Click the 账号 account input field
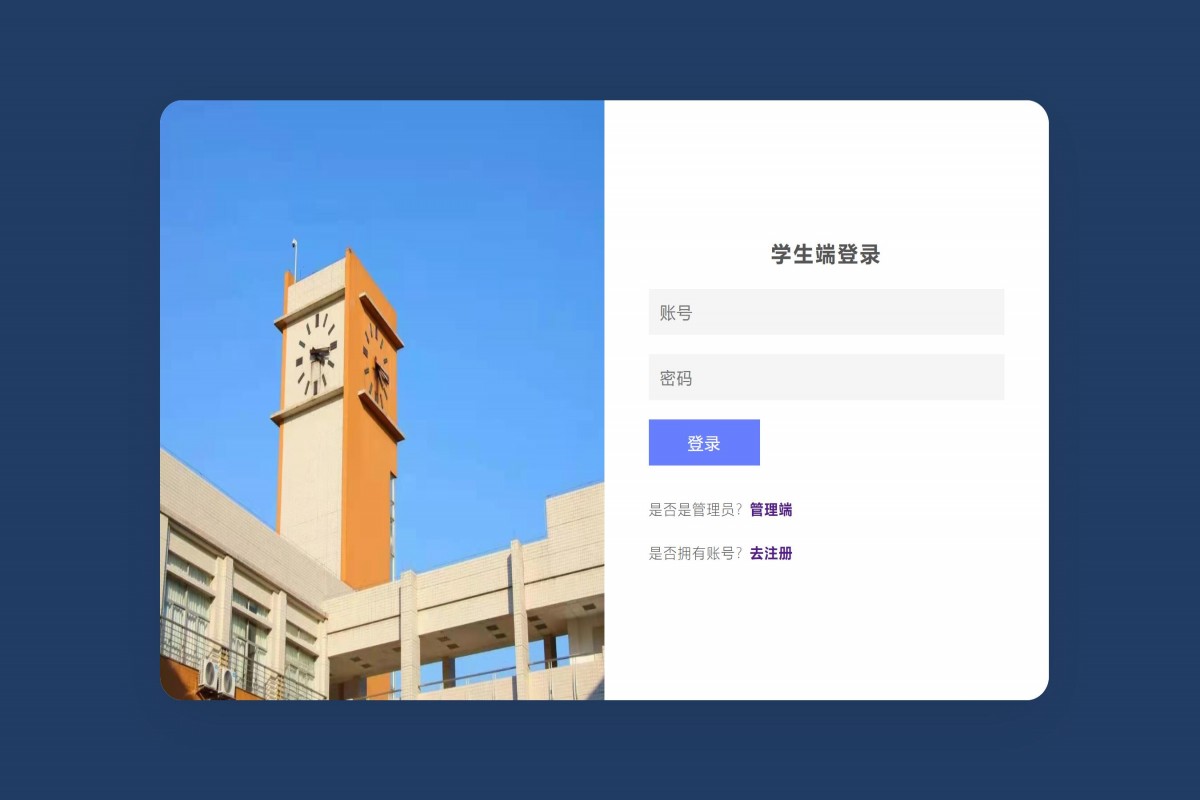The image size is (1200, 800). pyautogui.click(x=826, y=311)
